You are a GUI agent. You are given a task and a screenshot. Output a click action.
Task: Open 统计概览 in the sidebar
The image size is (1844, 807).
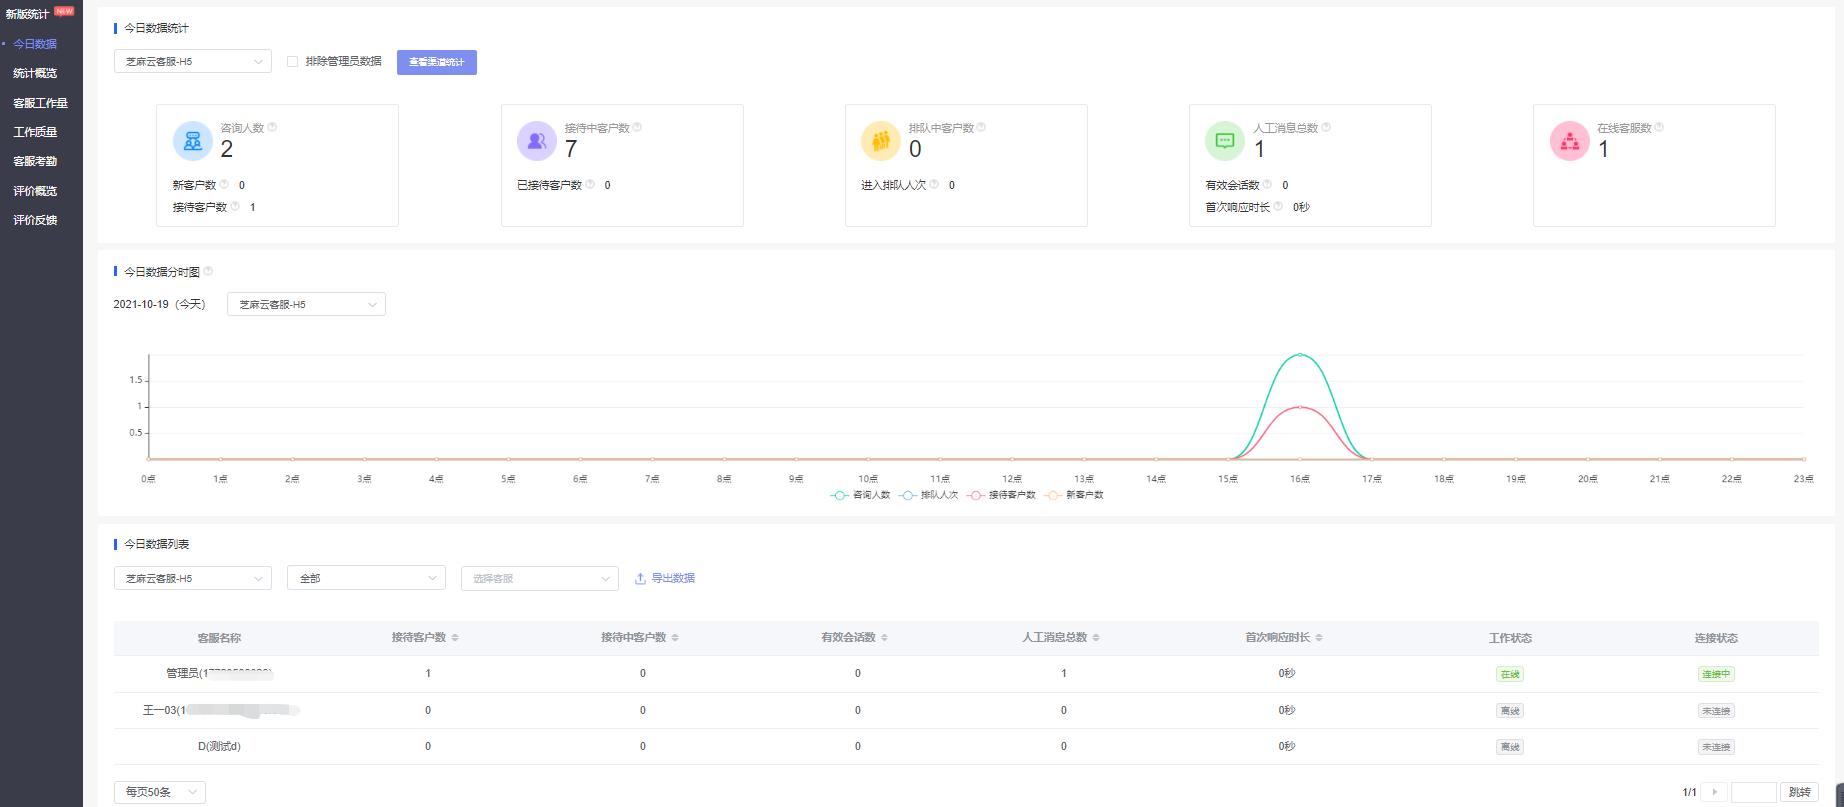click(x=35, y=73)
